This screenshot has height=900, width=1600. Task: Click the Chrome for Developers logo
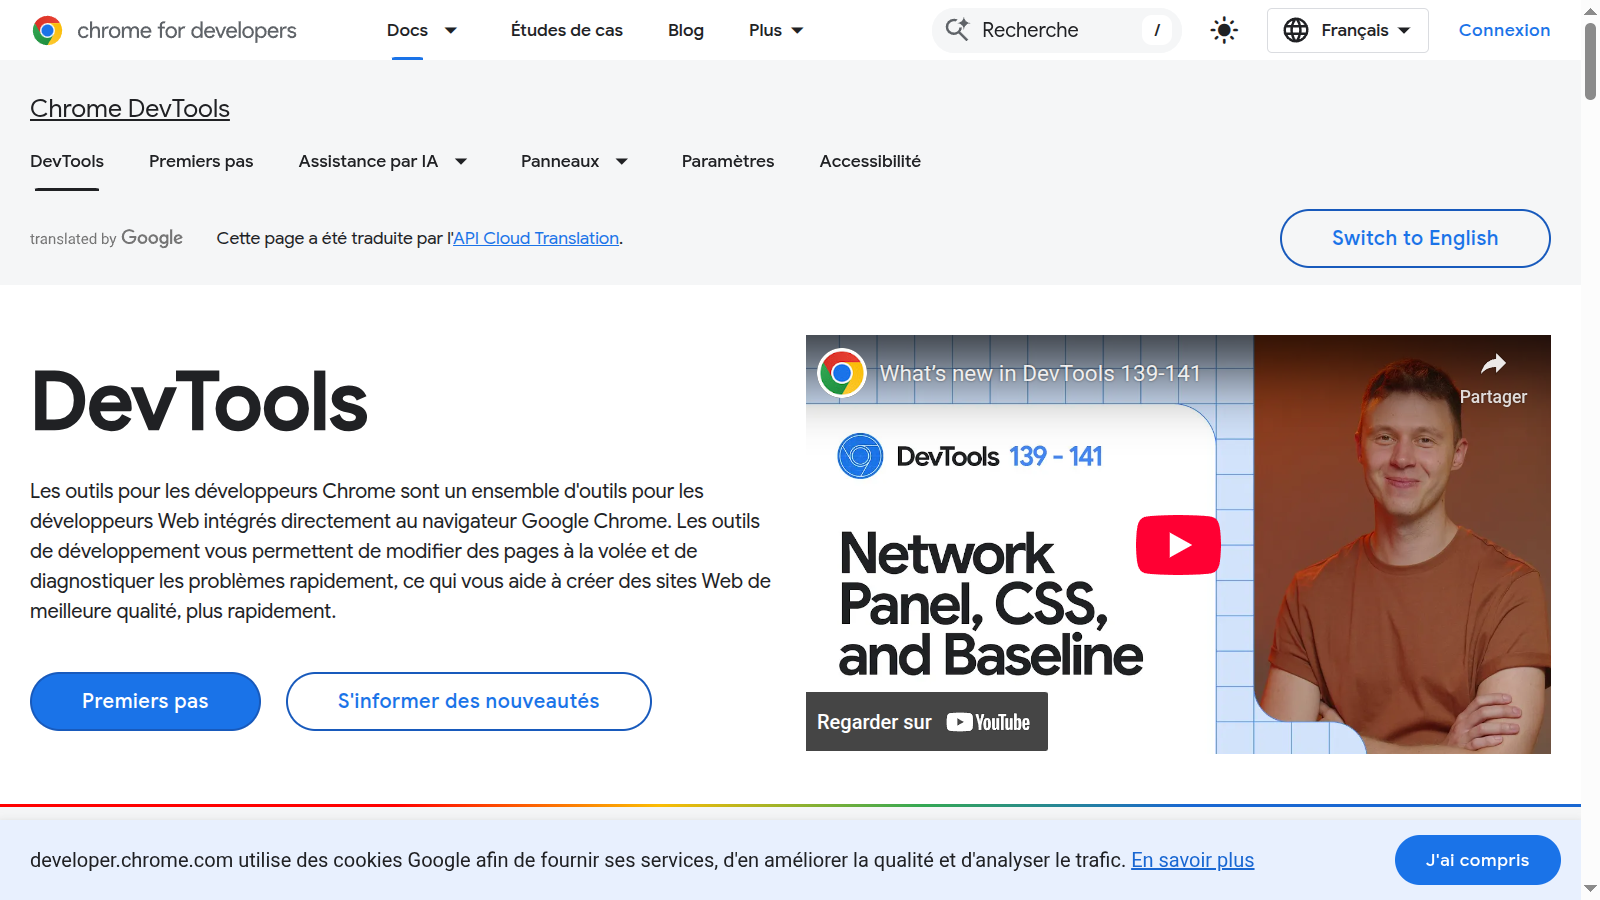[47, 31]
